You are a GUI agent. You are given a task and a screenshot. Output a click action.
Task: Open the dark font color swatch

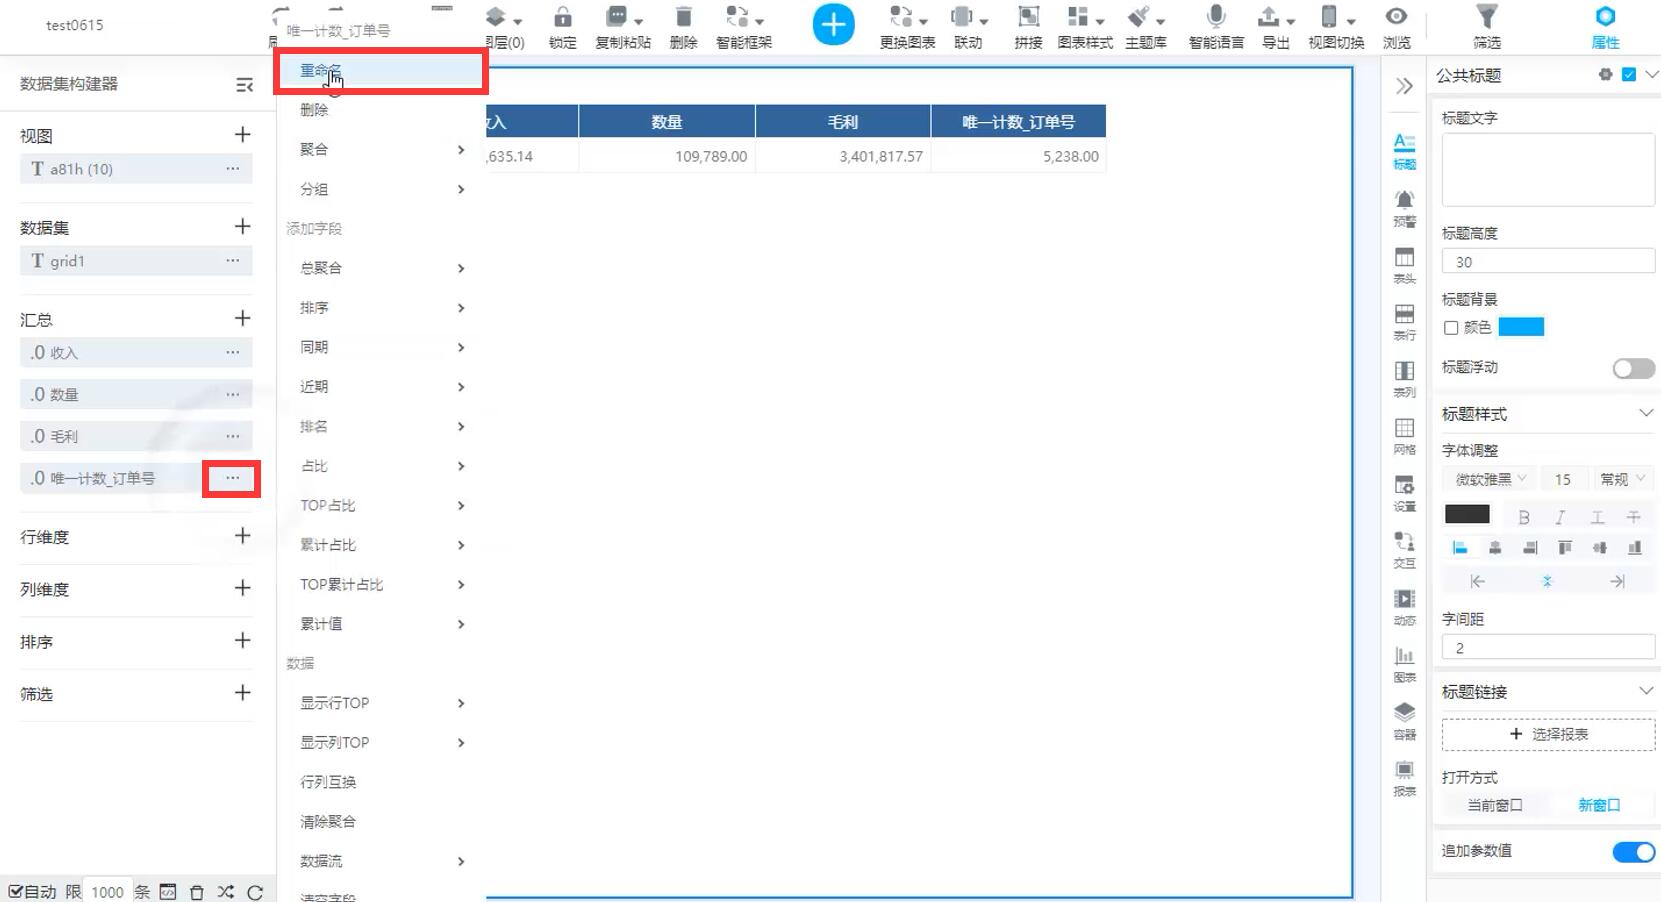[x=1467, y=515]
